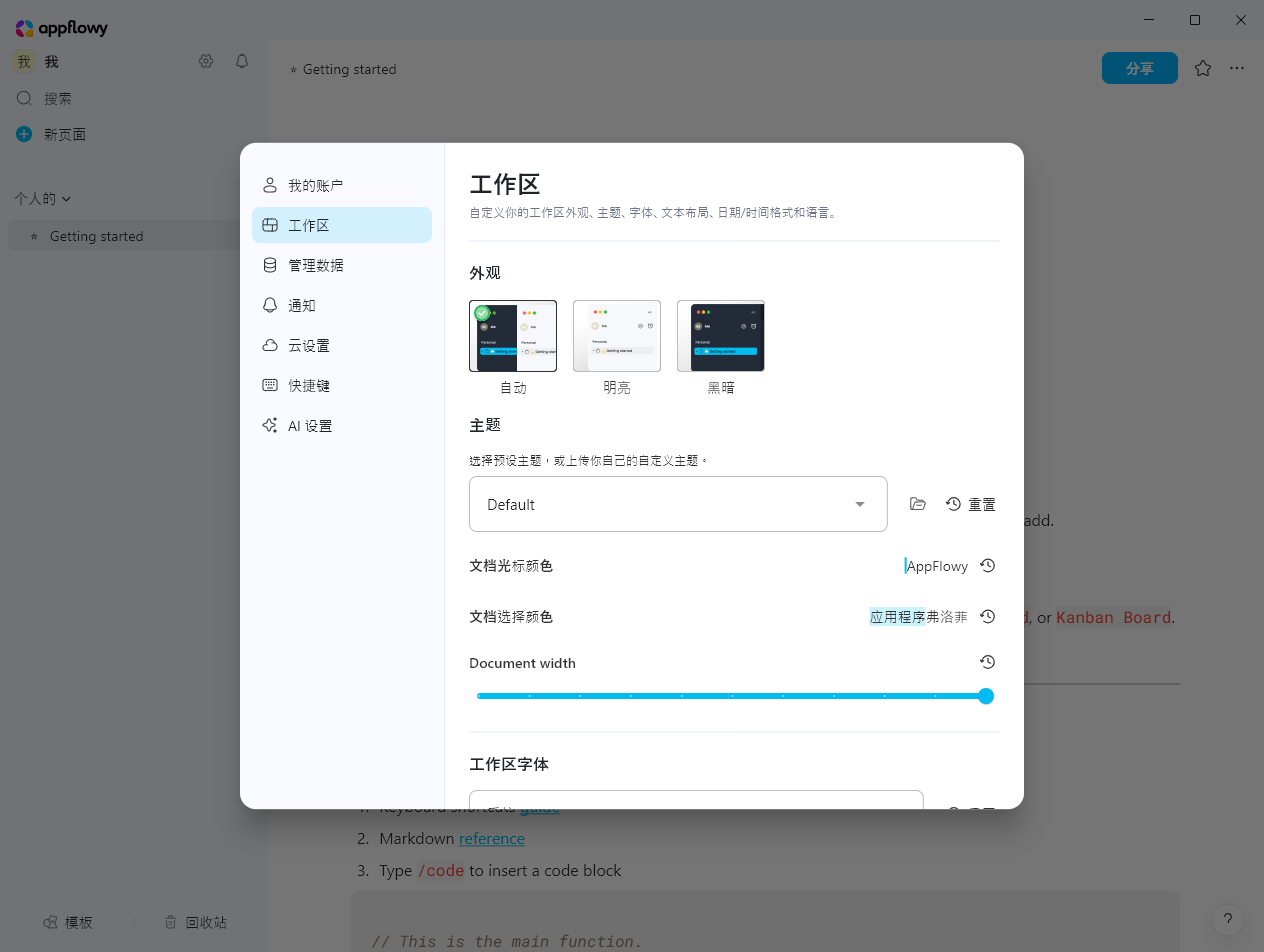Open 回收站 trash
This screenshot has height=952, width=1264.
(195, 922)
